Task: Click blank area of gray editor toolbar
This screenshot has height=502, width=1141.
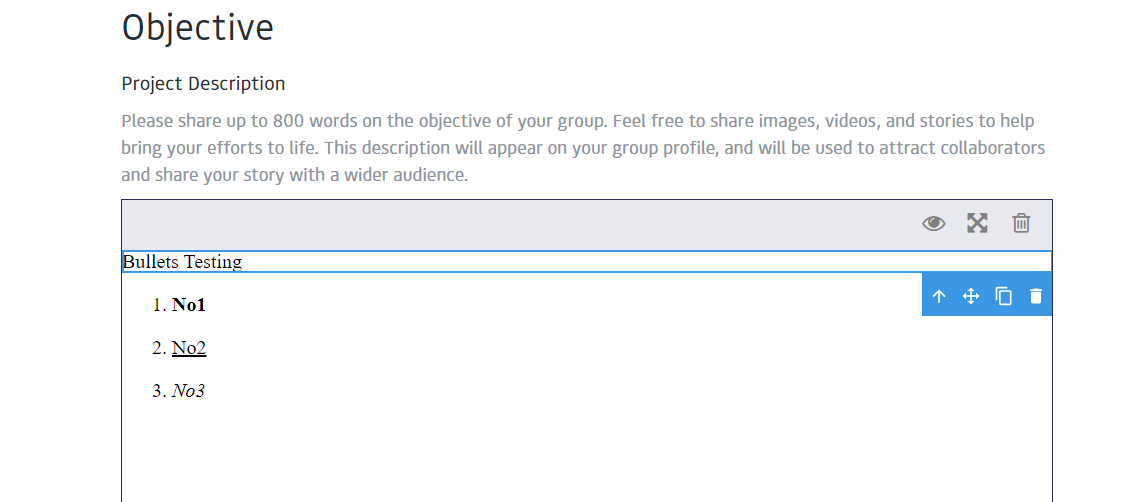Action: tap(500, 224)
